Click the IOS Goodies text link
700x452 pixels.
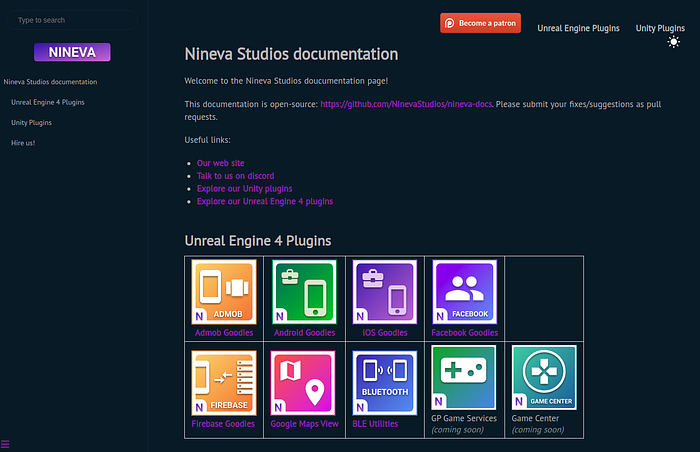click(x=385, y=333)
